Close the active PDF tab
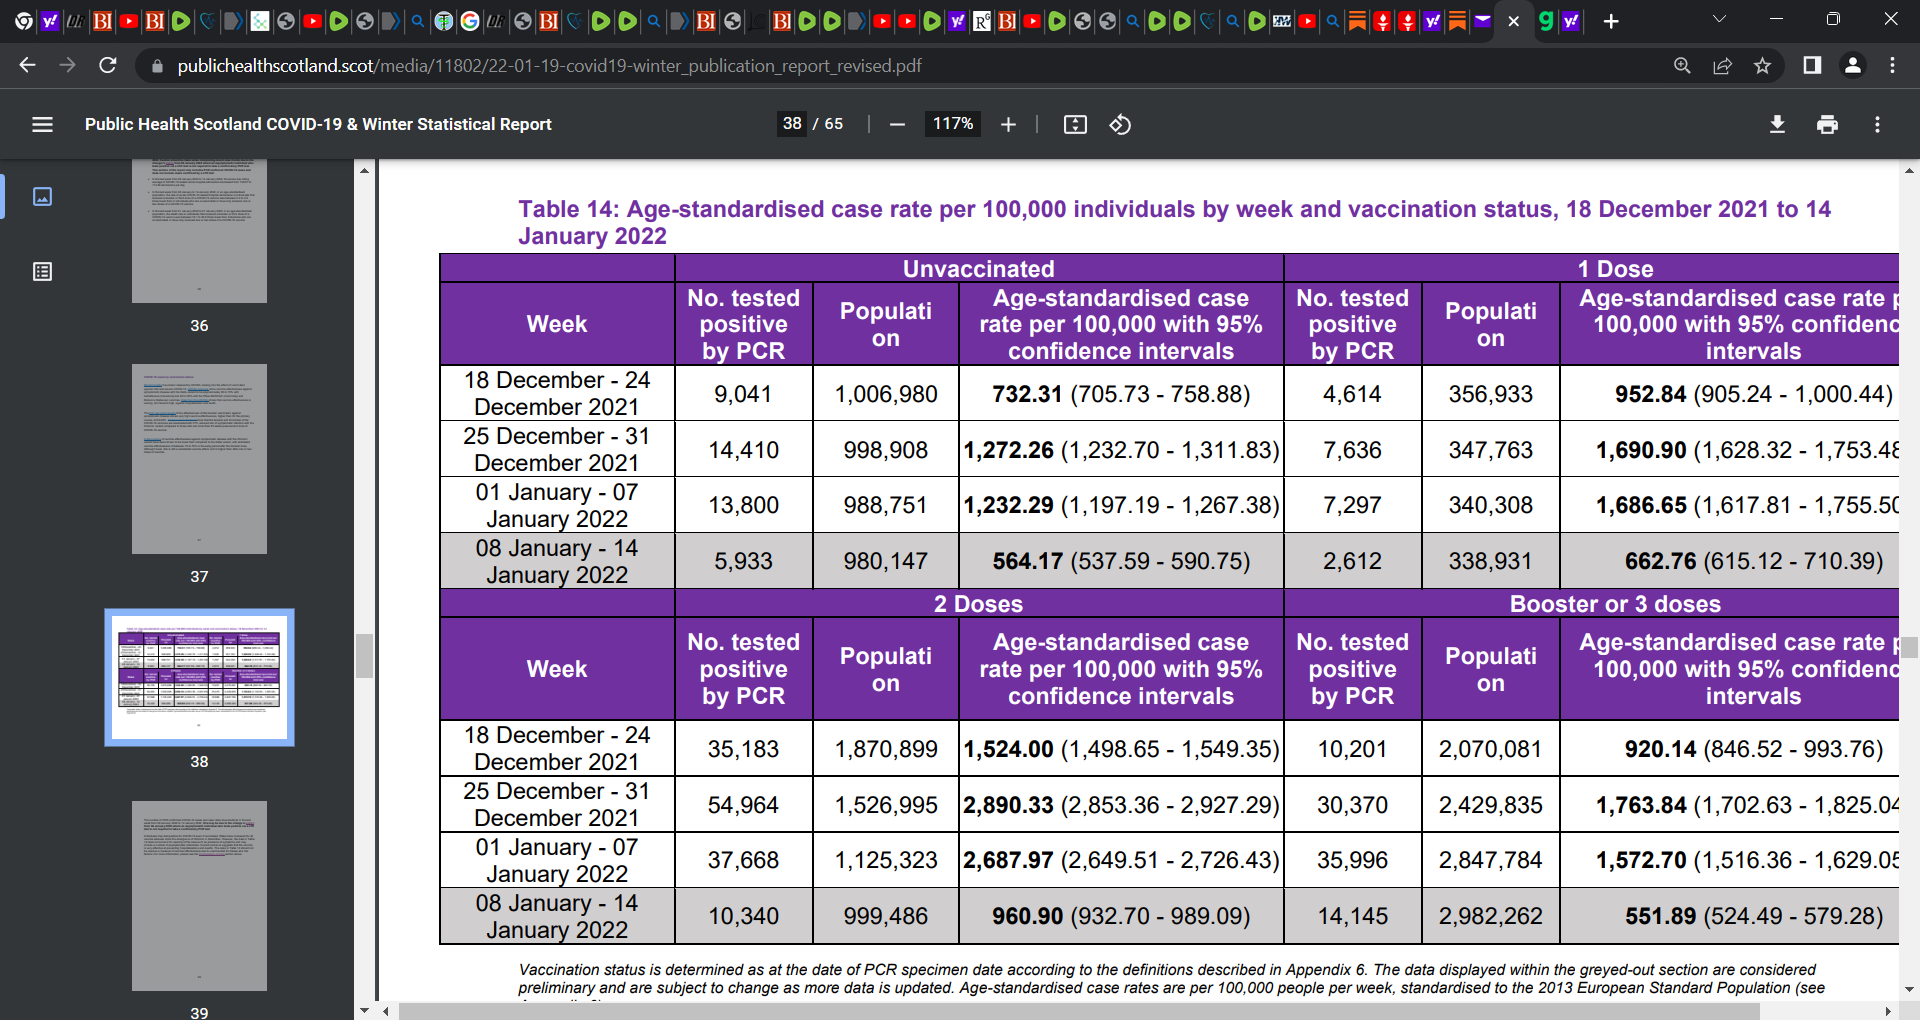 click(1514, 21)
